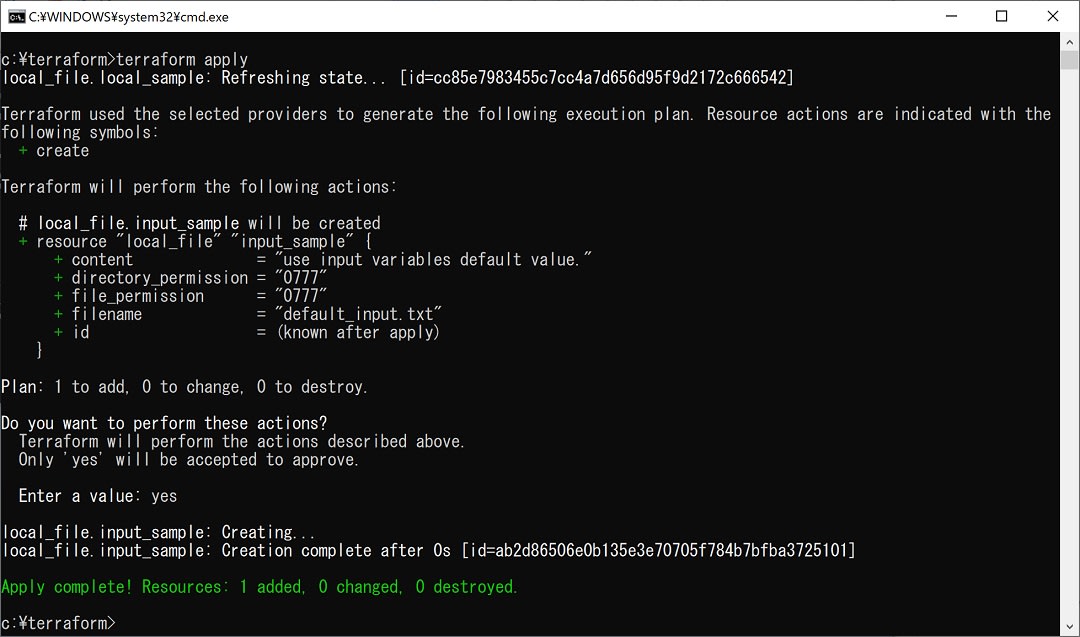The height and width of the screenshot is (637, 1080).
Task: Click the 'resource "local_file" "input_sample"' line
Action: point(196,241)
